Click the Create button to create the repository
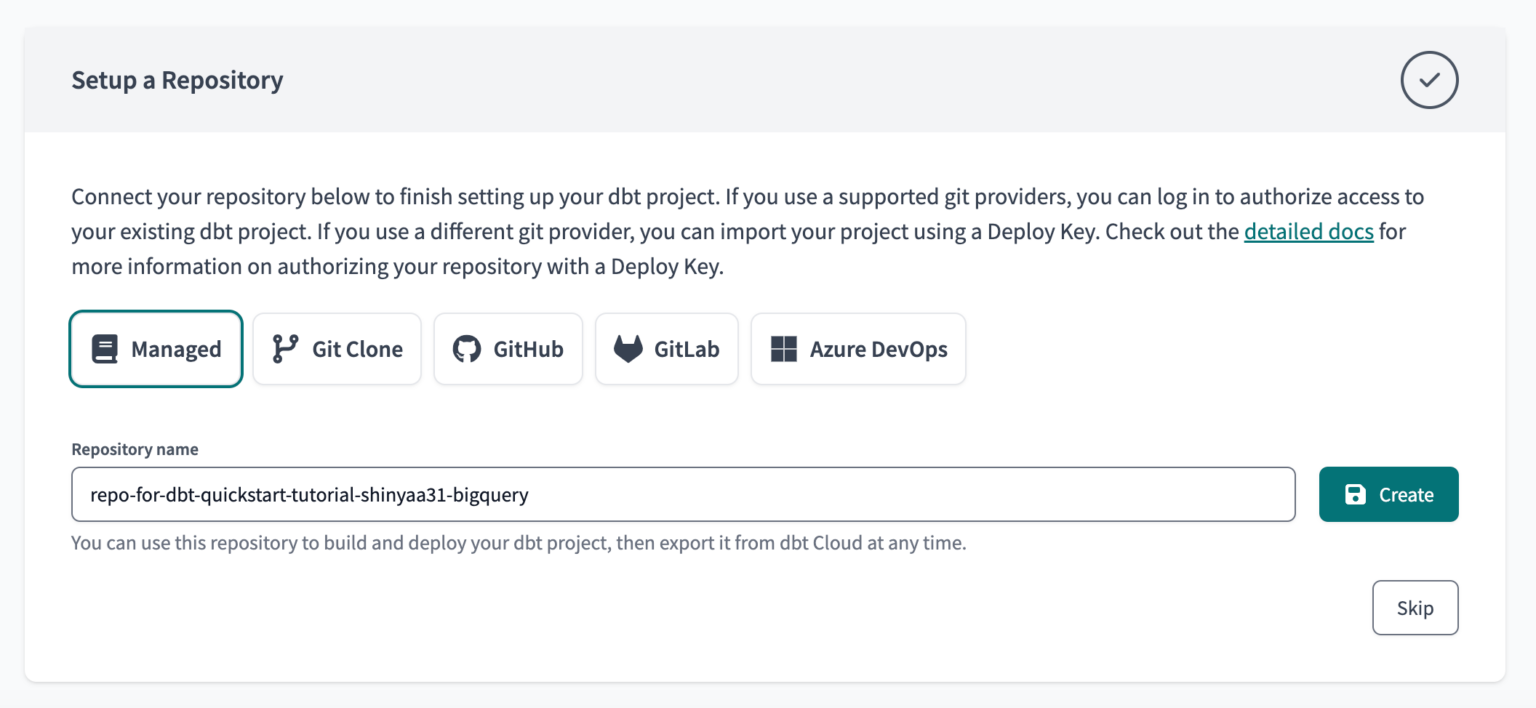The width and height of the screenshot is (1536, 708). [x=1388, y=493]
